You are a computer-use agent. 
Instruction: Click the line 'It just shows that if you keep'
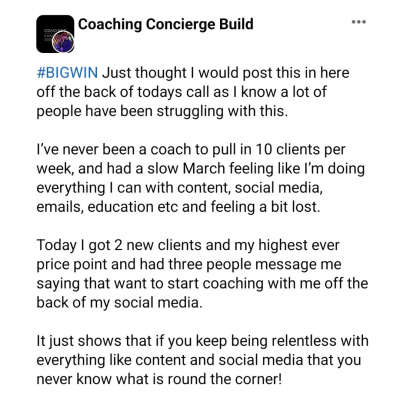[x=202, y=341]
